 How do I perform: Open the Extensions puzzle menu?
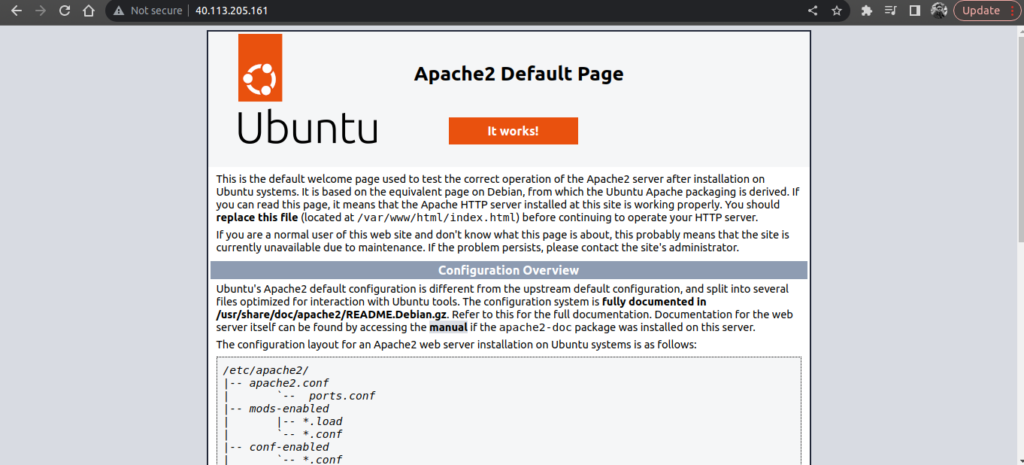[x=867, y=11]
